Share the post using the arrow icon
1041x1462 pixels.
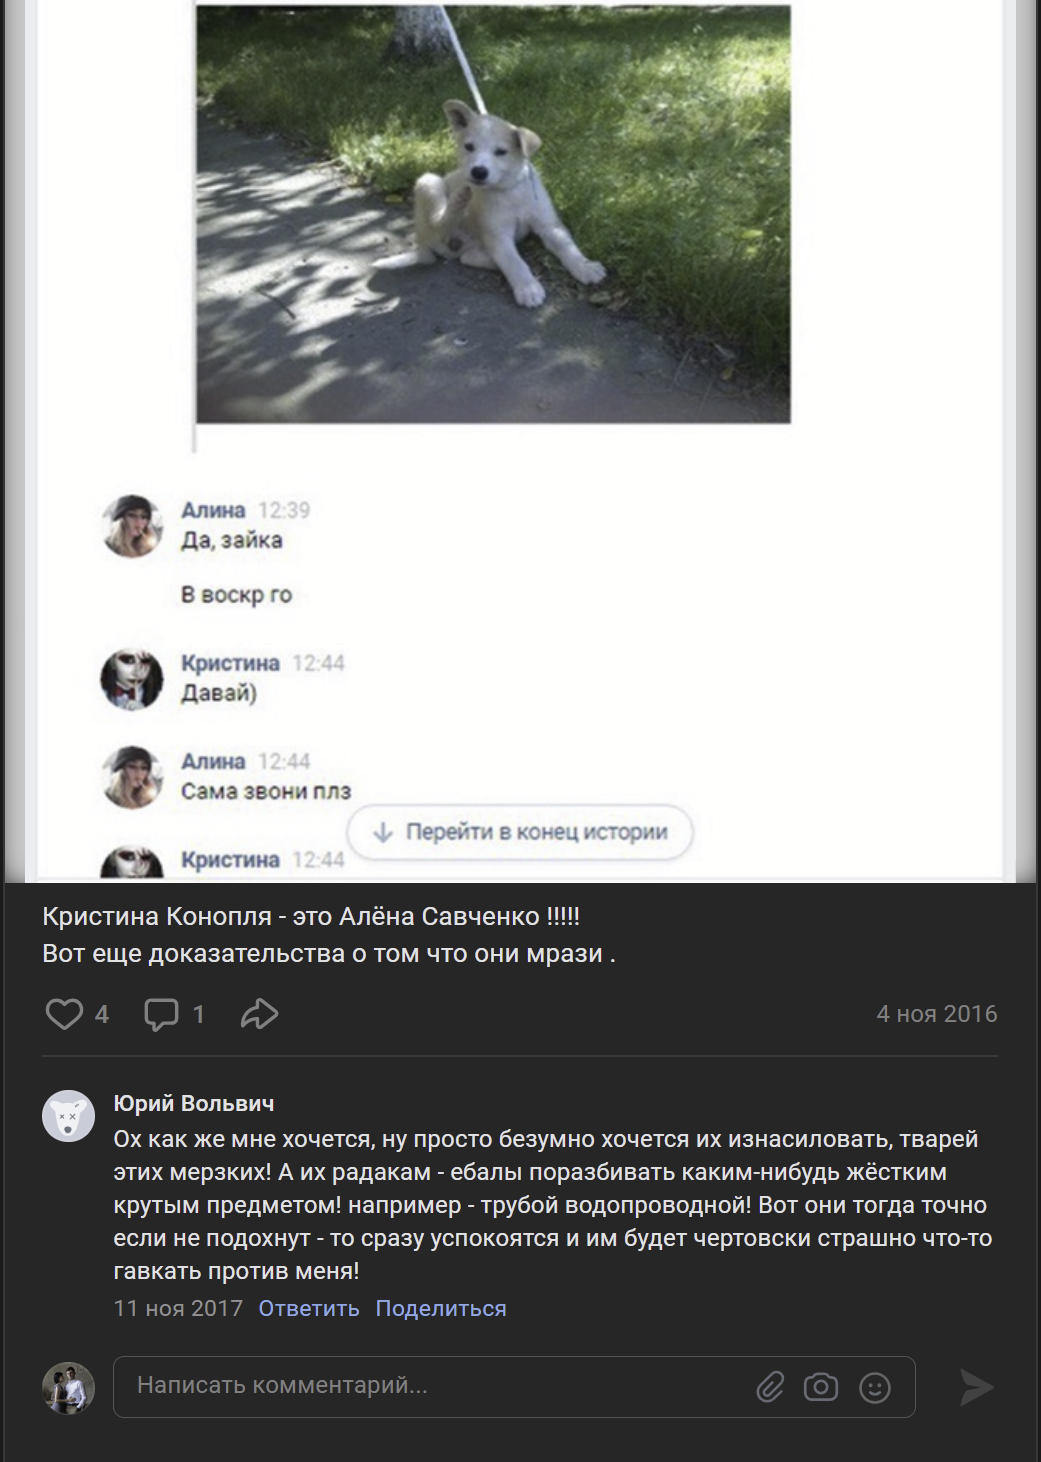259,1014
